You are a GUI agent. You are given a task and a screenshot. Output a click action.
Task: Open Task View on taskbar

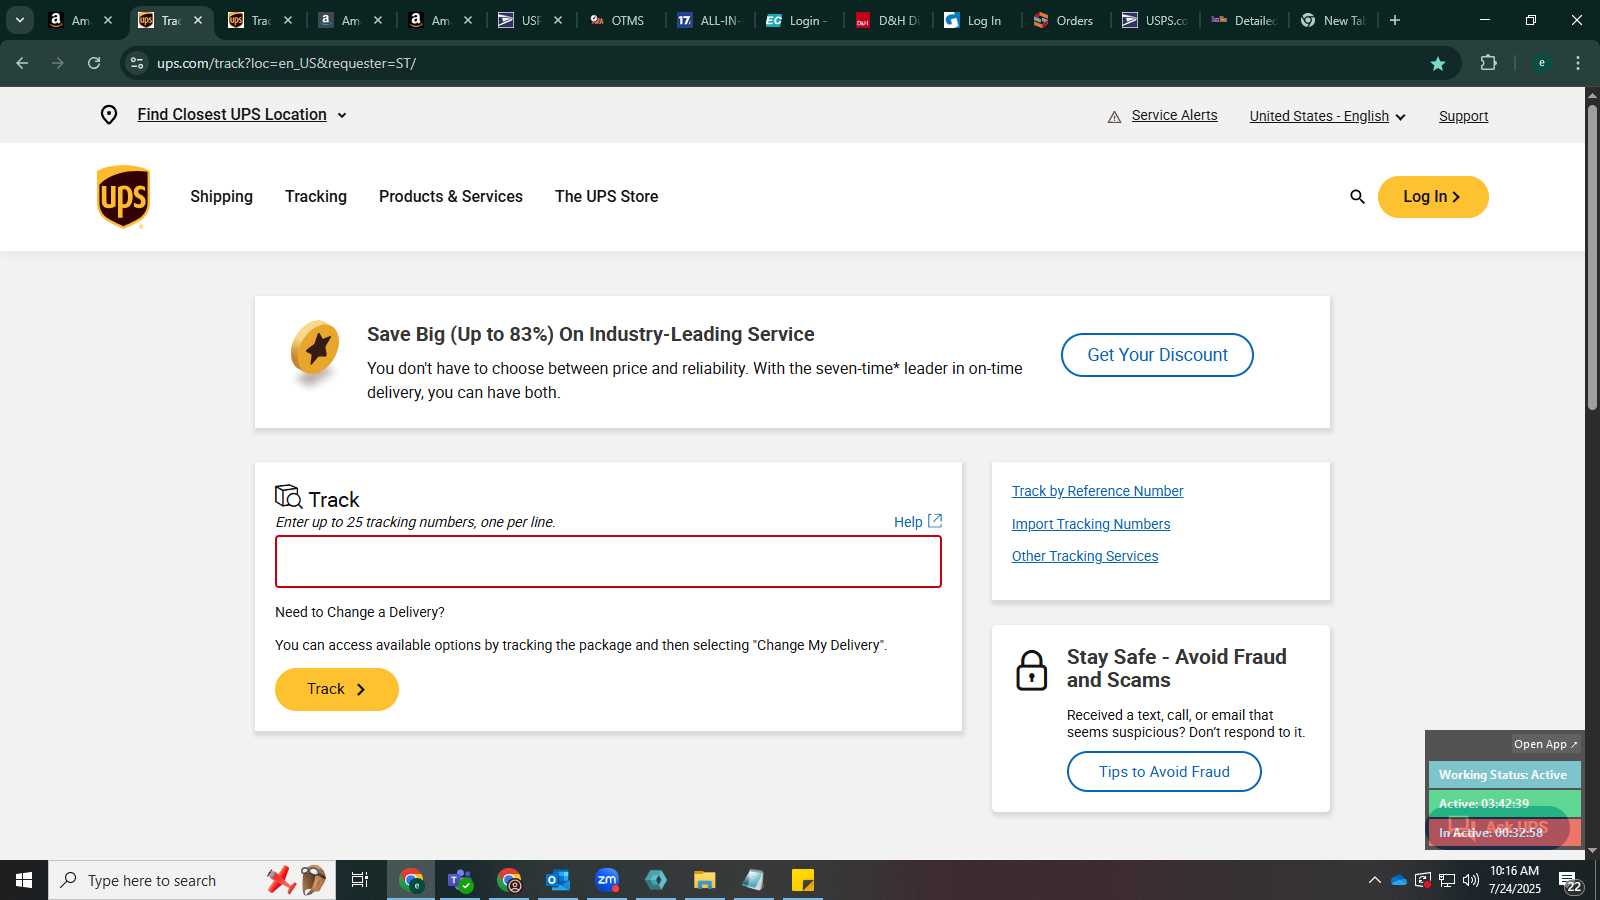point(360,880)
